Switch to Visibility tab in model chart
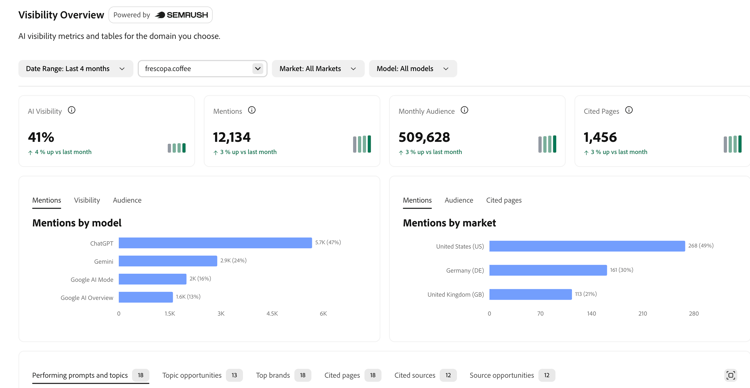The image size is (750, 388). tap(87, 200)
